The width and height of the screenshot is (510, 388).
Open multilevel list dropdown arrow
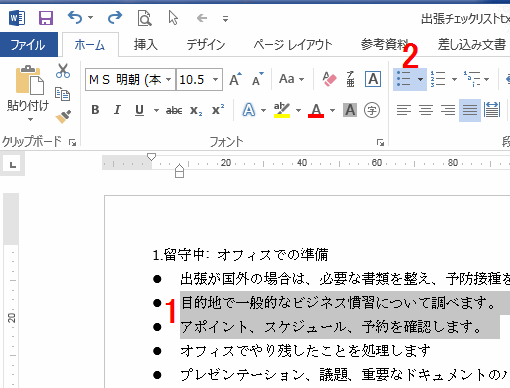[487, 79]
